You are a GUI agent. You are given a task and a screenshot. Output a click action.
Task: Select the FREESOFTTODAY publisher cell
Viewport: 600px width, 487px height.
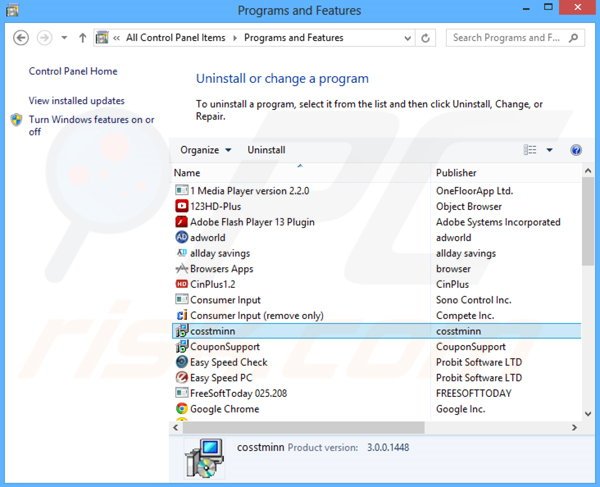click(x=474, y=393)
